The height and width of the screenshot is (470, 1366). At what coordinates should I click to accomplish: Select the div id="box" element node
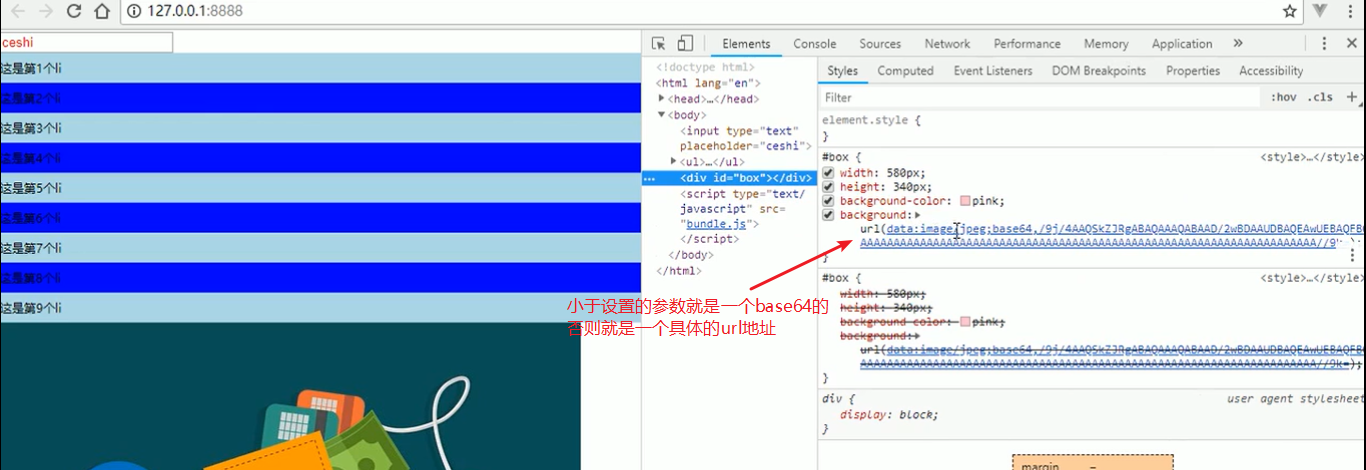[747, 179]
